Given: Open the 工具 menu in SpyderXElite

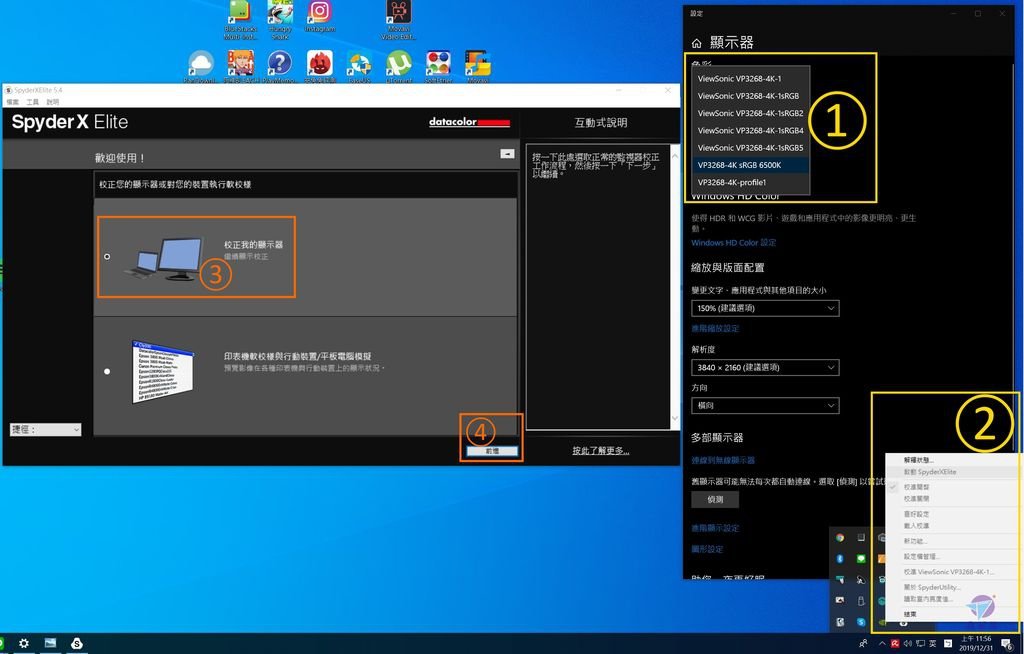Looking at the screenshot, I should tap(33, 102).
